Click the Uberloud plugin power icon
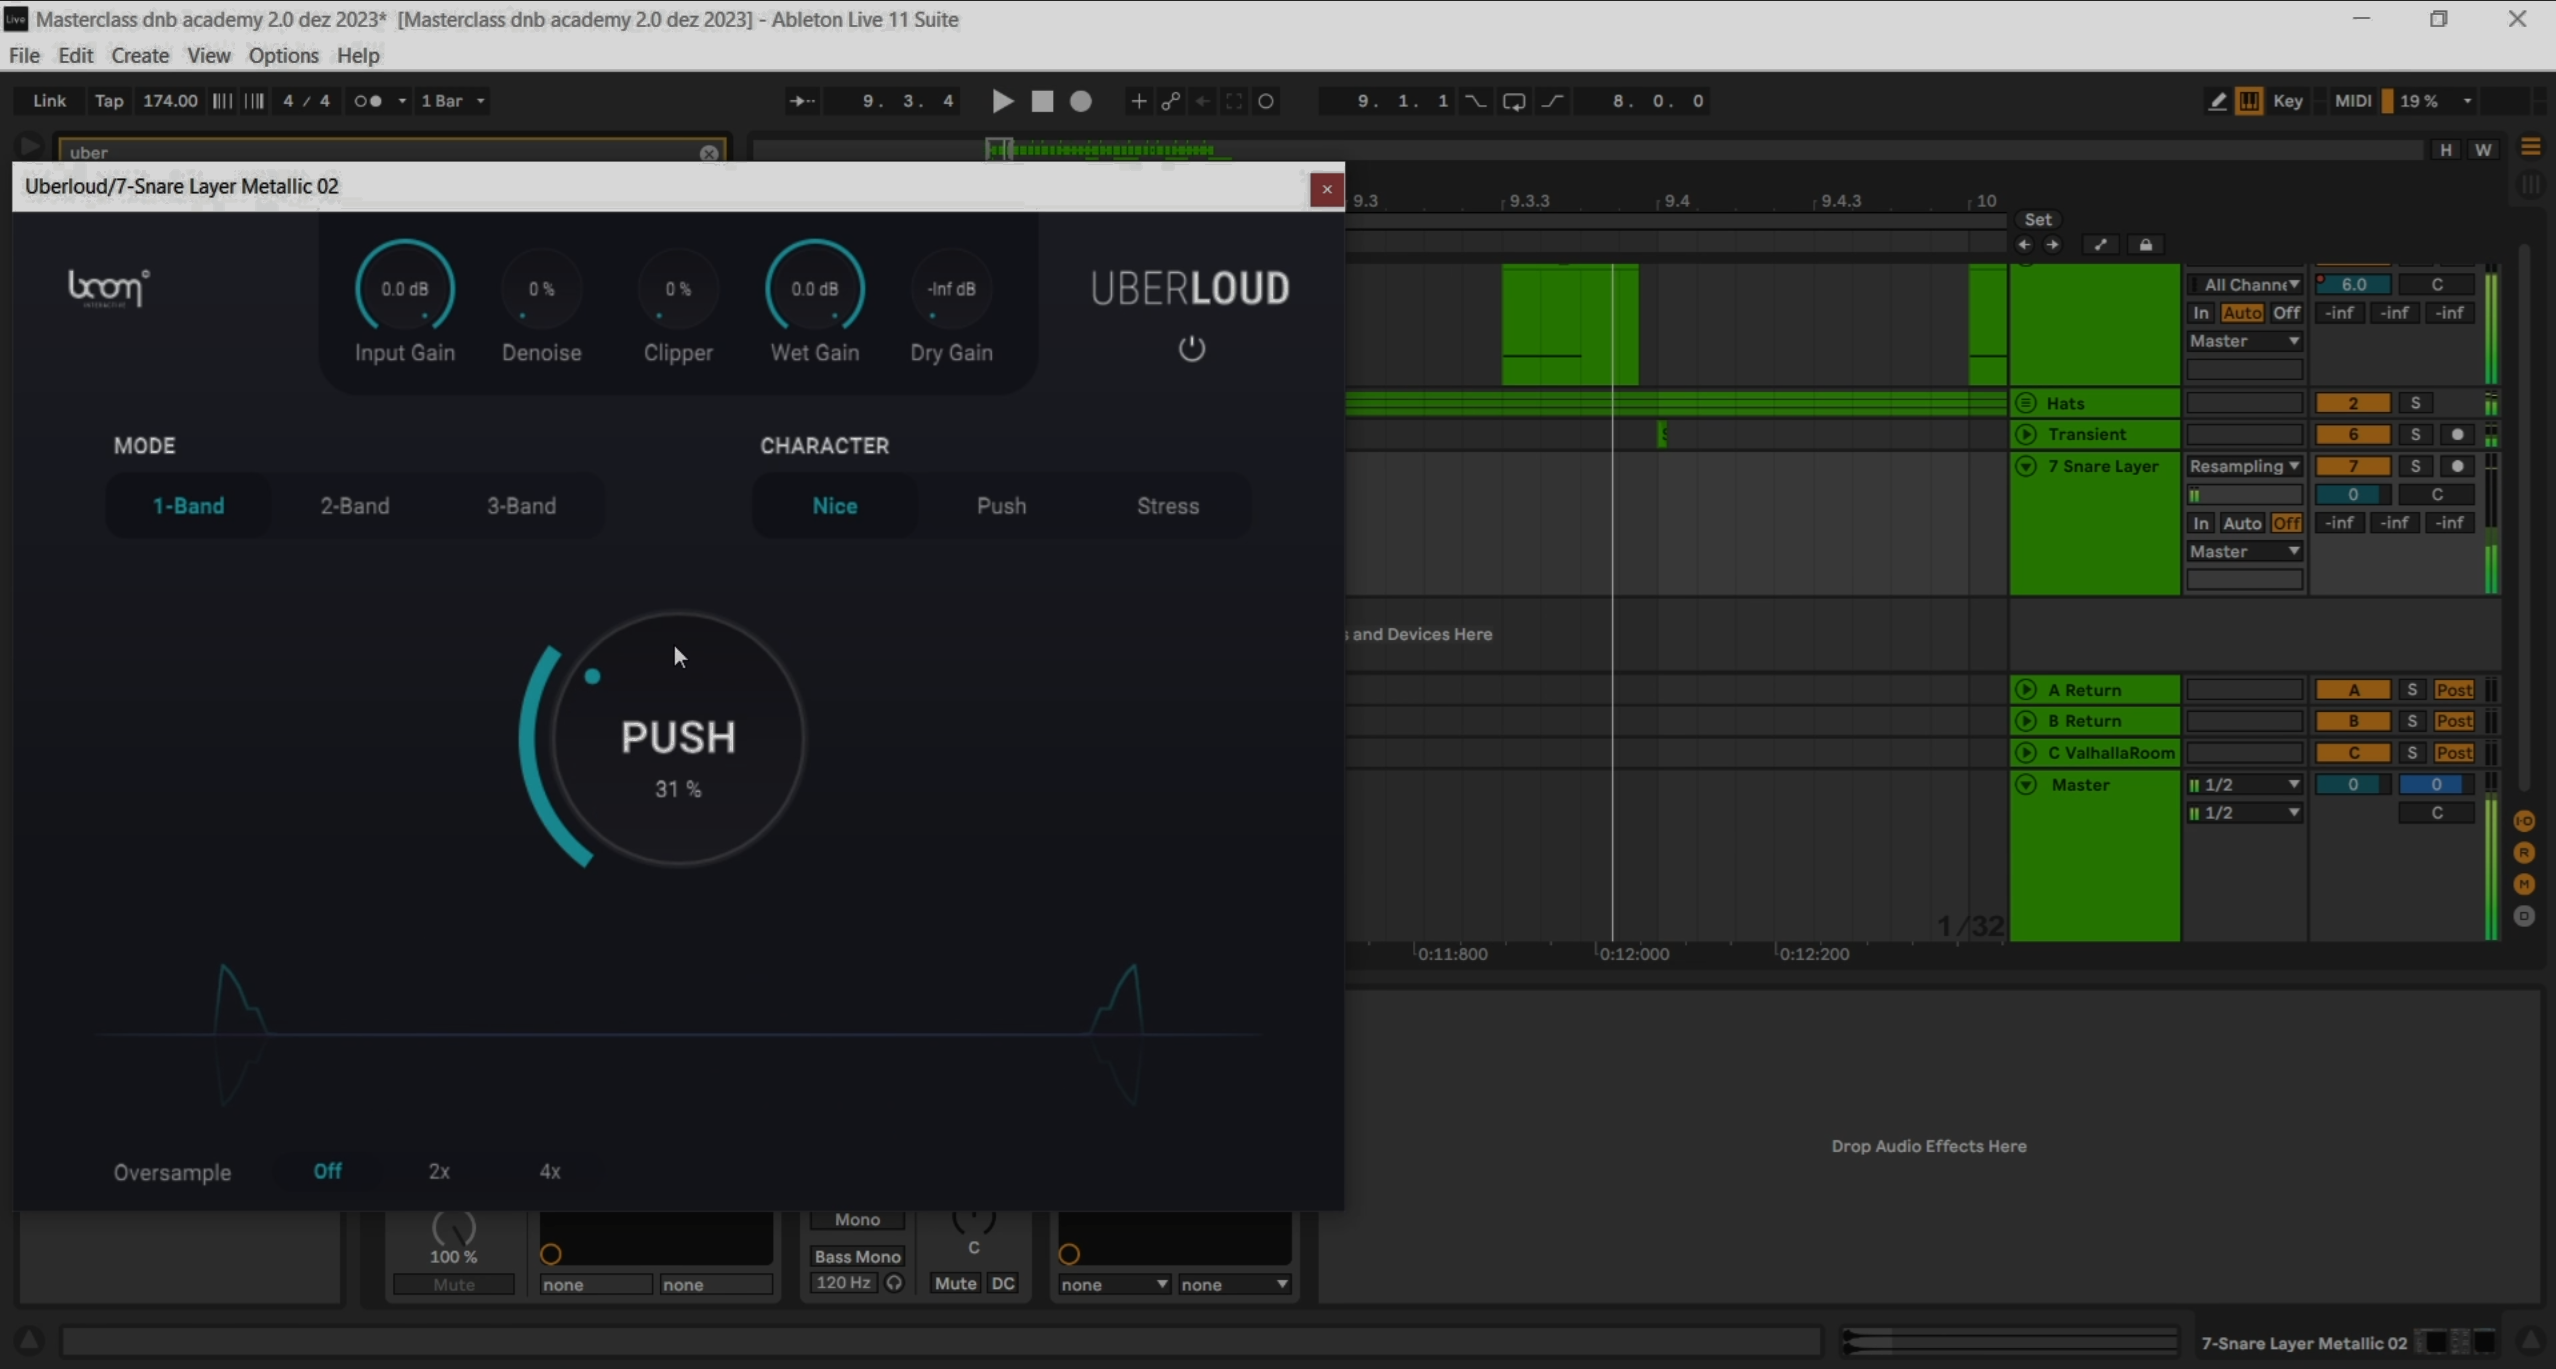The image size is (2556, 1369). [x=1191, y=348]
